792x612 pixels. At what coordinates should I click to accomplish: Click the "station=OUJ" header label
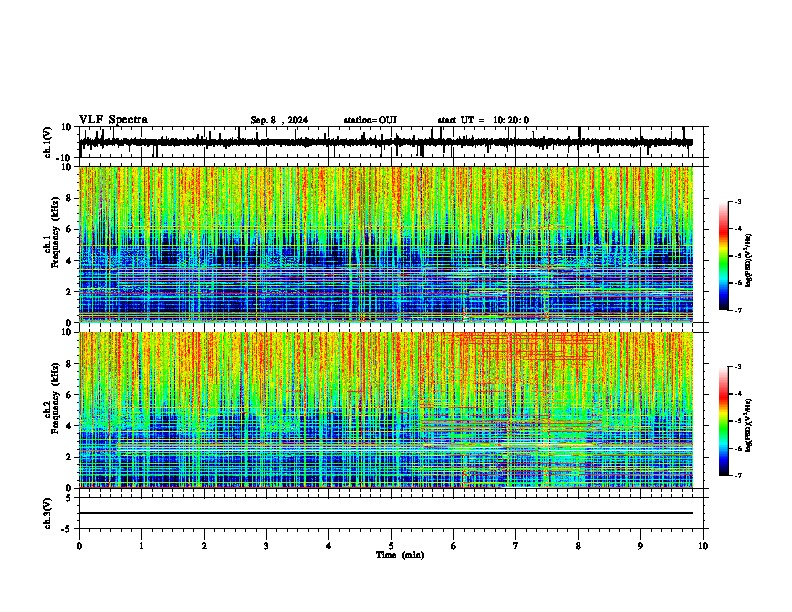(370, 120)
